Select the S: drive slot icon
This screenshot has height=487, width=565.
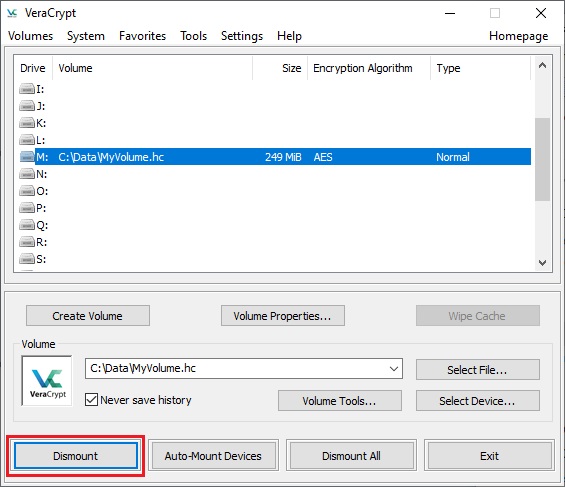click(x=27, y=259)
